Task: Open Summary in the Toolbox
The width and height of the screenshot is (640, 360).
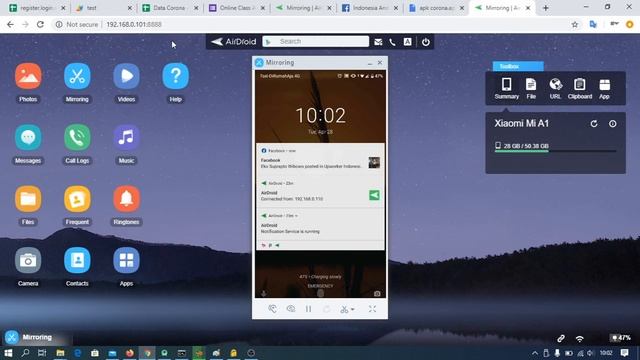Action: [x=507, y=89]
